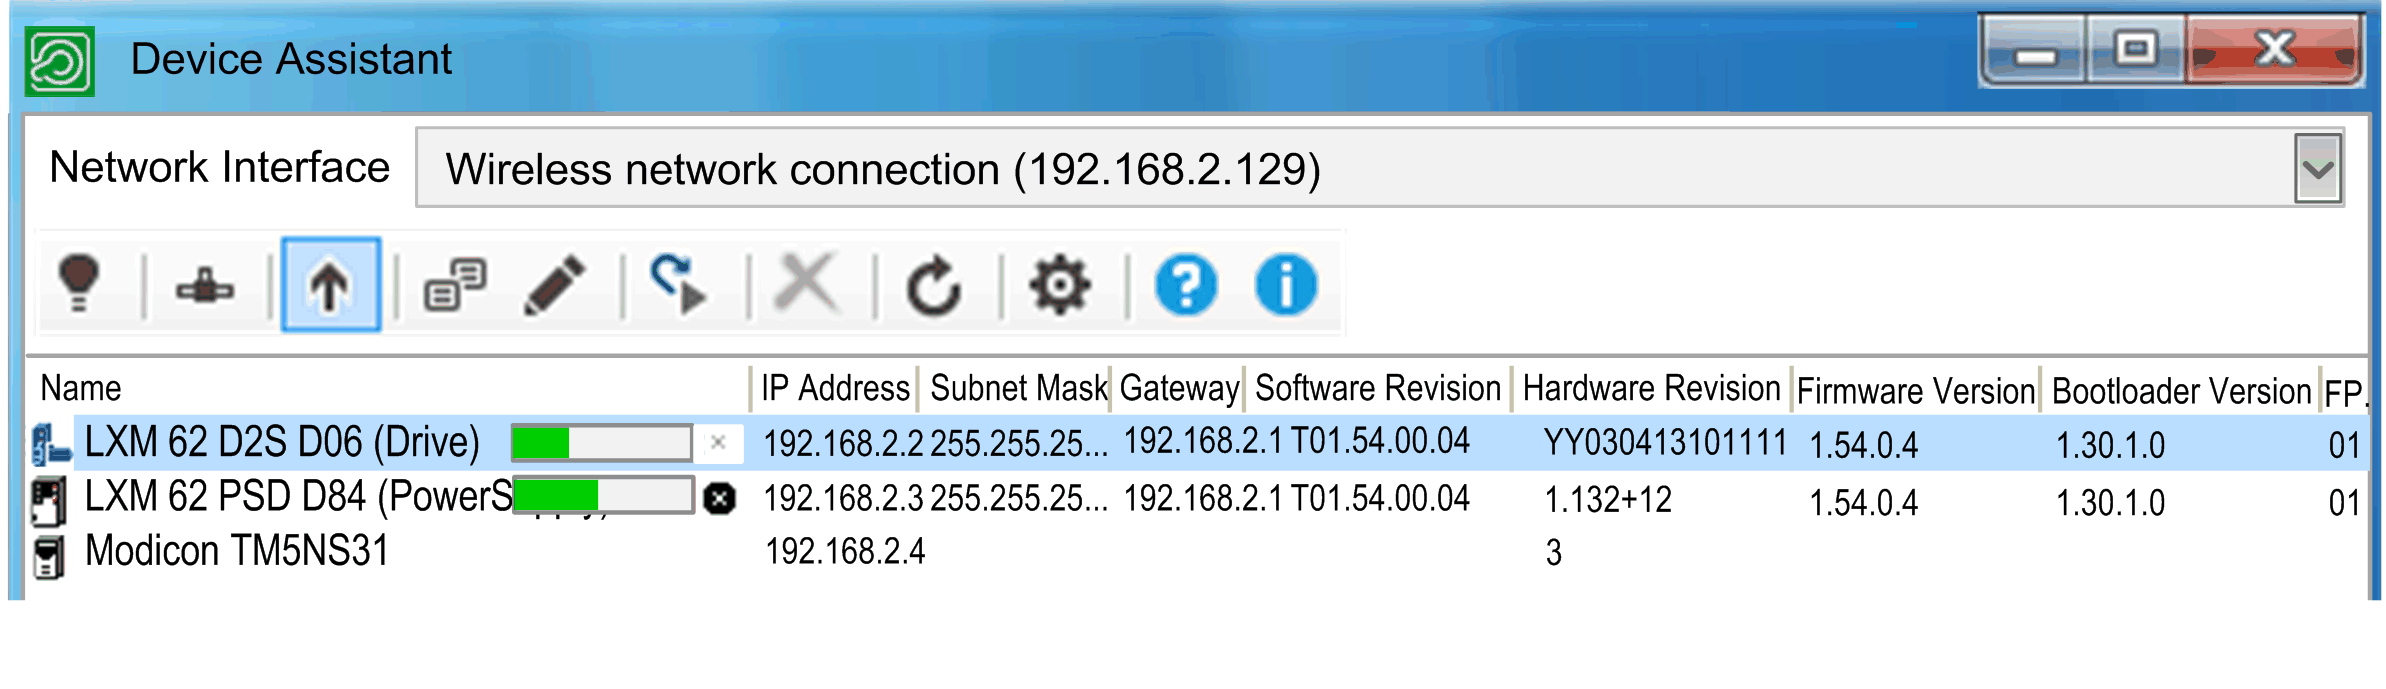Viewport: 2386px width, 689px height.
Task: Select the LXM 62 D2S D06 (Drive) row
Action: [1196, 442]
